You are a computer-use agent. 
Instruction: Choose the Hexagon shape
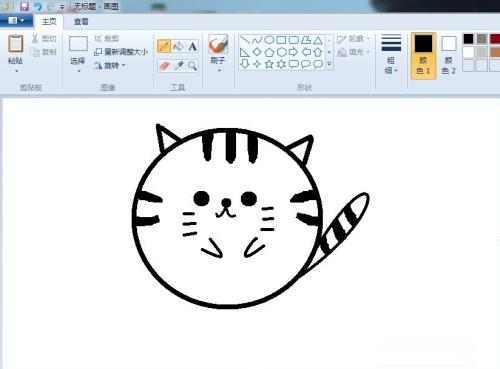(281, 52)
